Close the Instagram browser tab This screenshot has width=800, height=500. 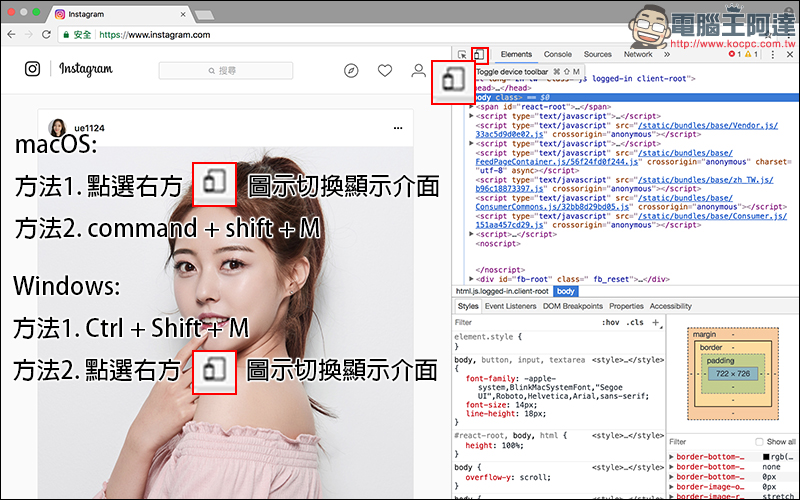tap(183, 14)
